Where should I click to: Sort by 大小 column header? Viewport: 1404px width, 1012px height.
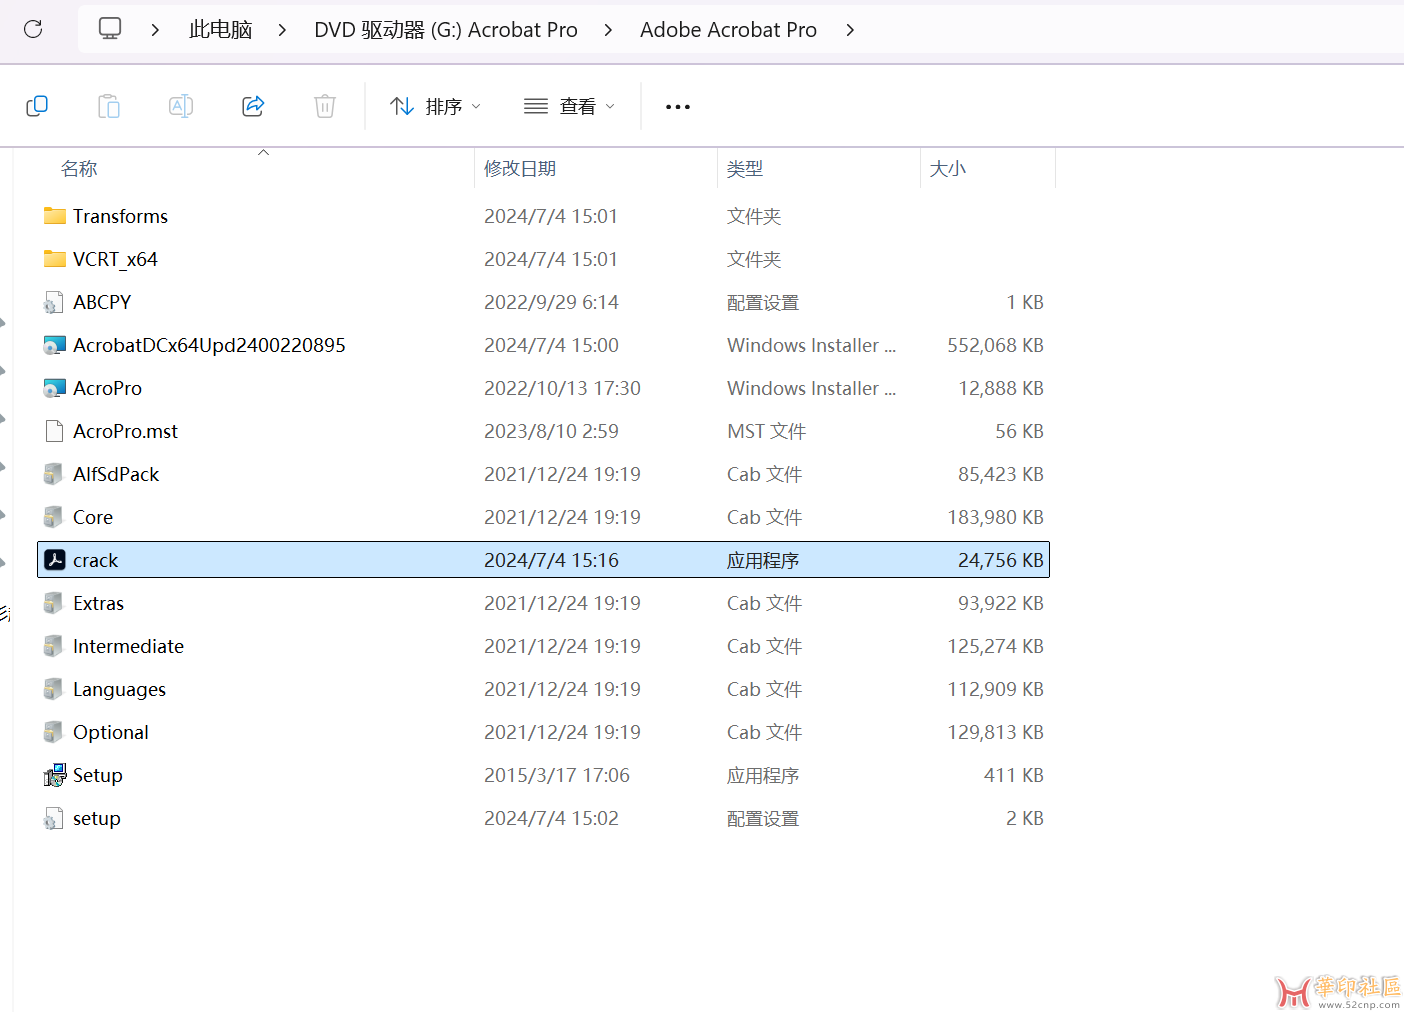(948, 168)
